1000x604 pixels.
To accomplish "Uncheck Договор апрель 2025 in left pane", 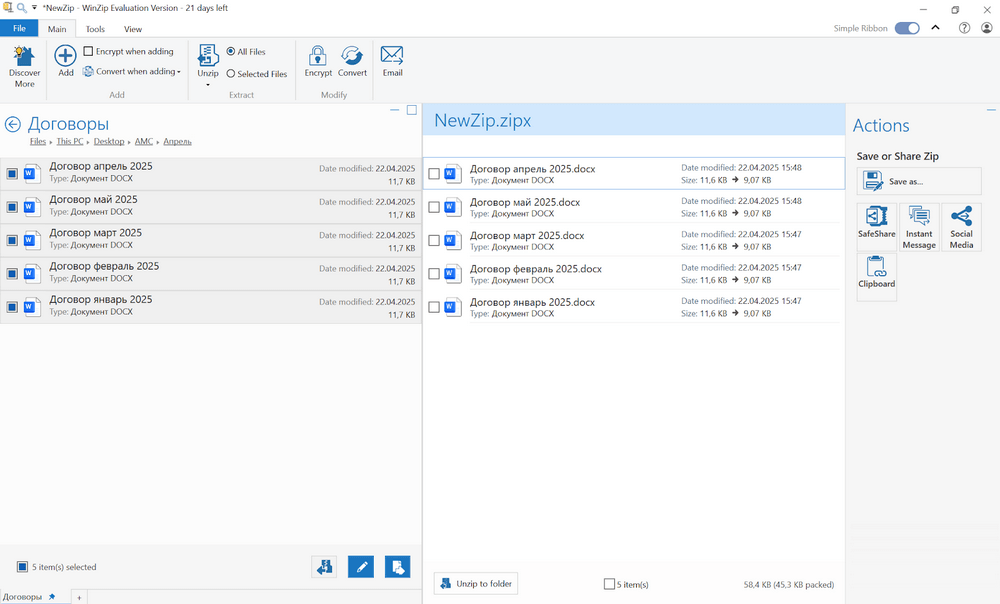I will (x=12, y=173).
